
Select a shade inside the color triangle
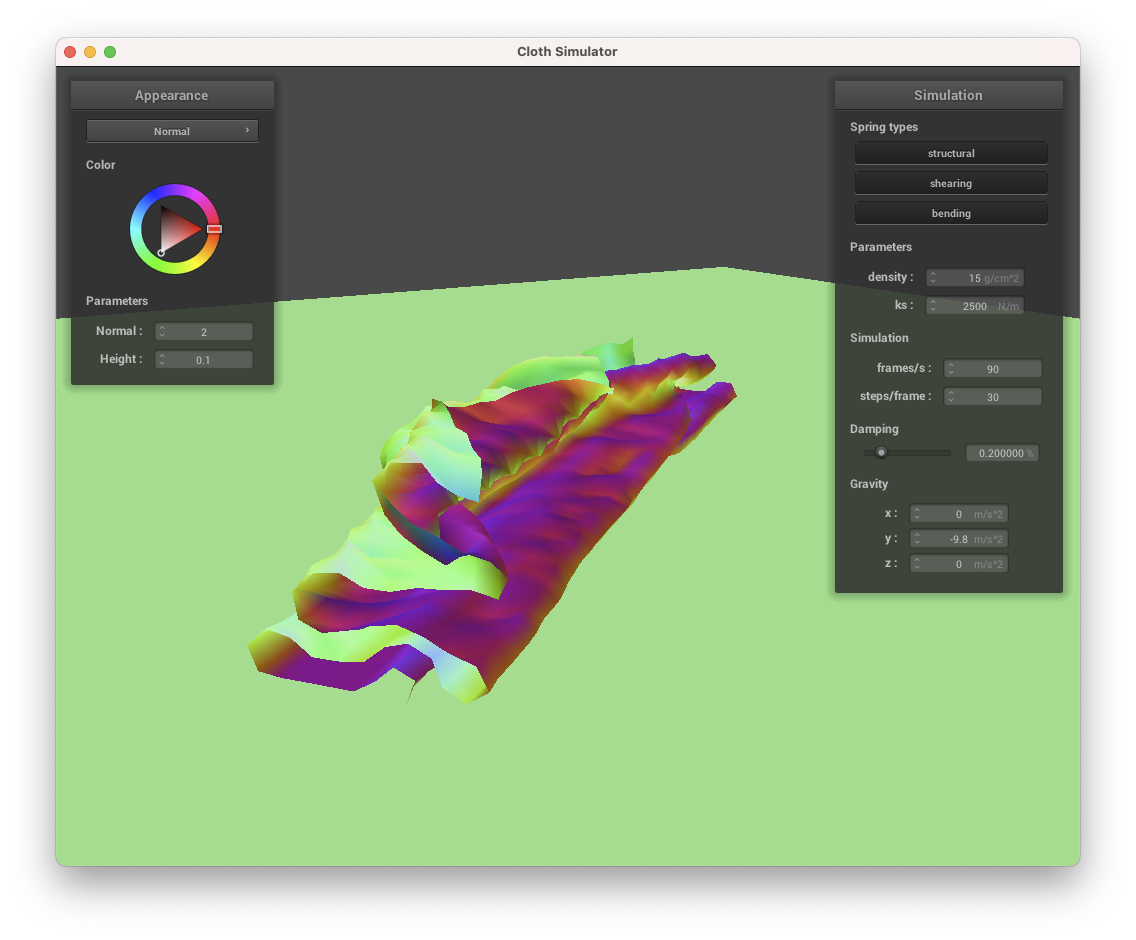172,228
